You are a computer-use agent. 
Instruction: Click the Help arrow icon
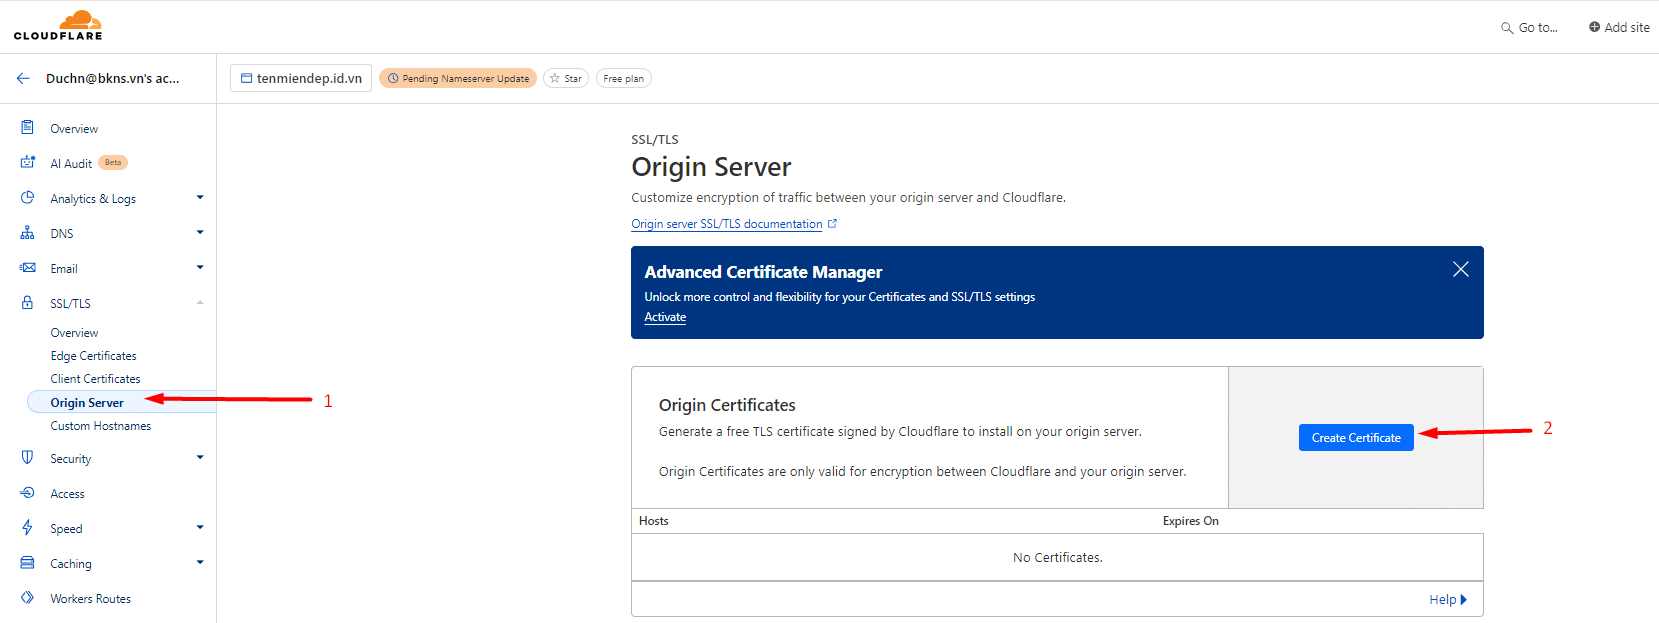pyautogui.click(x=1464, y=600)
